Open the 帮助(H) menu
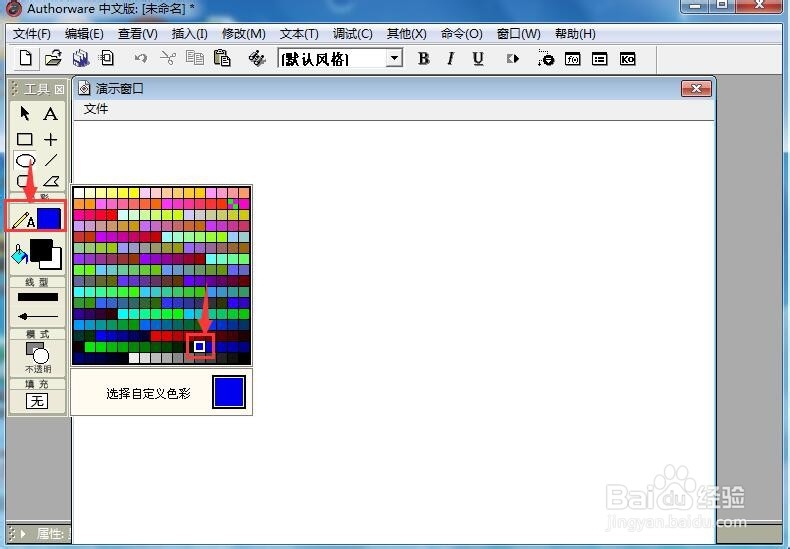The height and width of the screenshot is (549, 790). point(575,34)
